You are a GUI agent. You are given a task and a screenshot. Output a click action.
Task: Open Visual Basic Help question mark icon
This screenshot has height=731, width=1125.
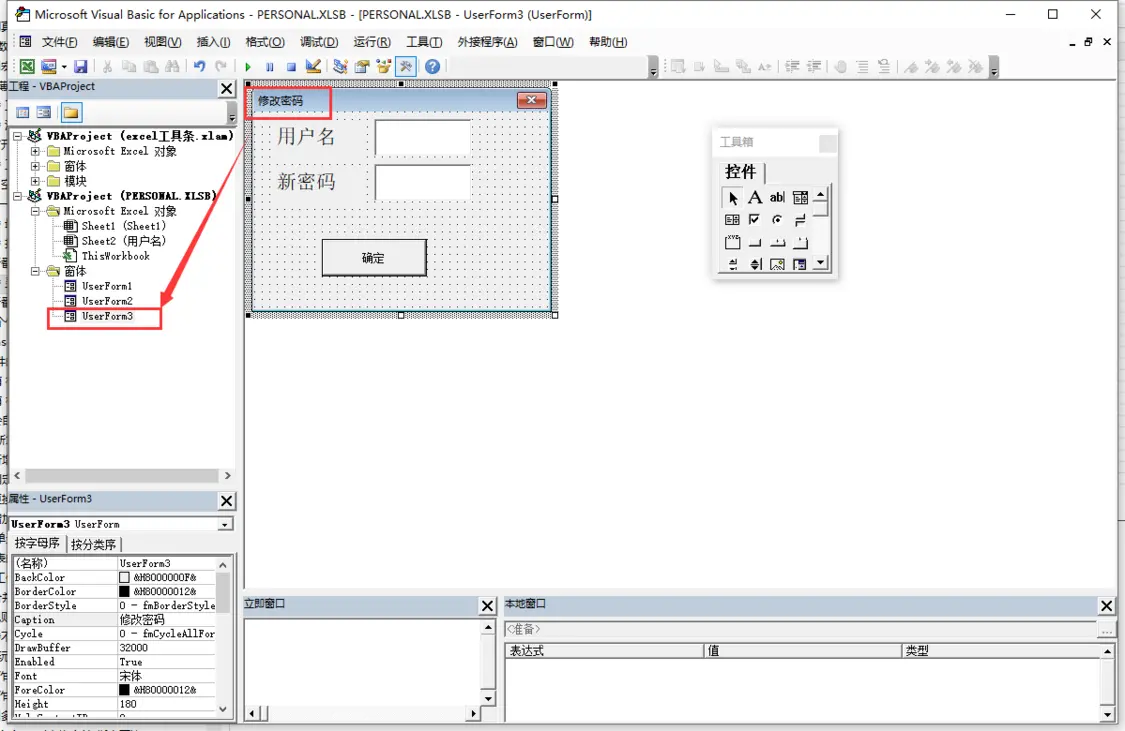pos(432,67)
